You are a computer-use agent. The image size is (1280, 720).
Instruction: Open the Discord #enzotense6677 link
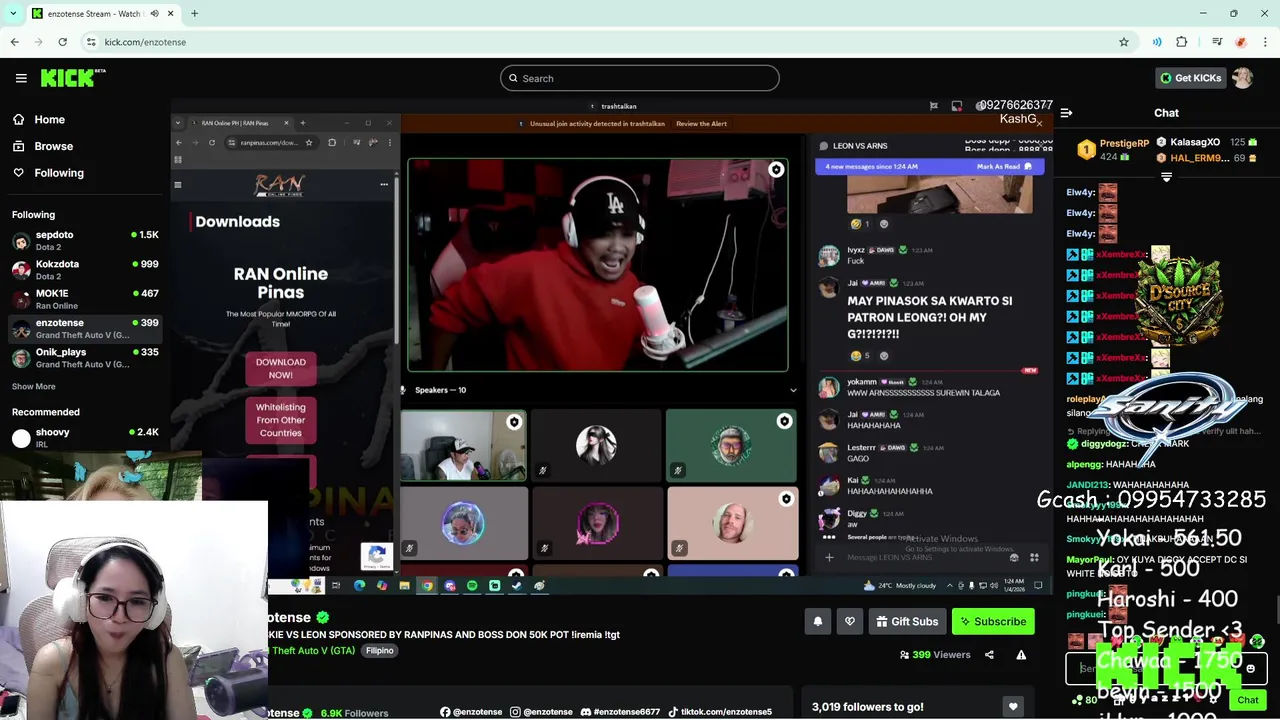pyautogui.click(x=620, y=712)
